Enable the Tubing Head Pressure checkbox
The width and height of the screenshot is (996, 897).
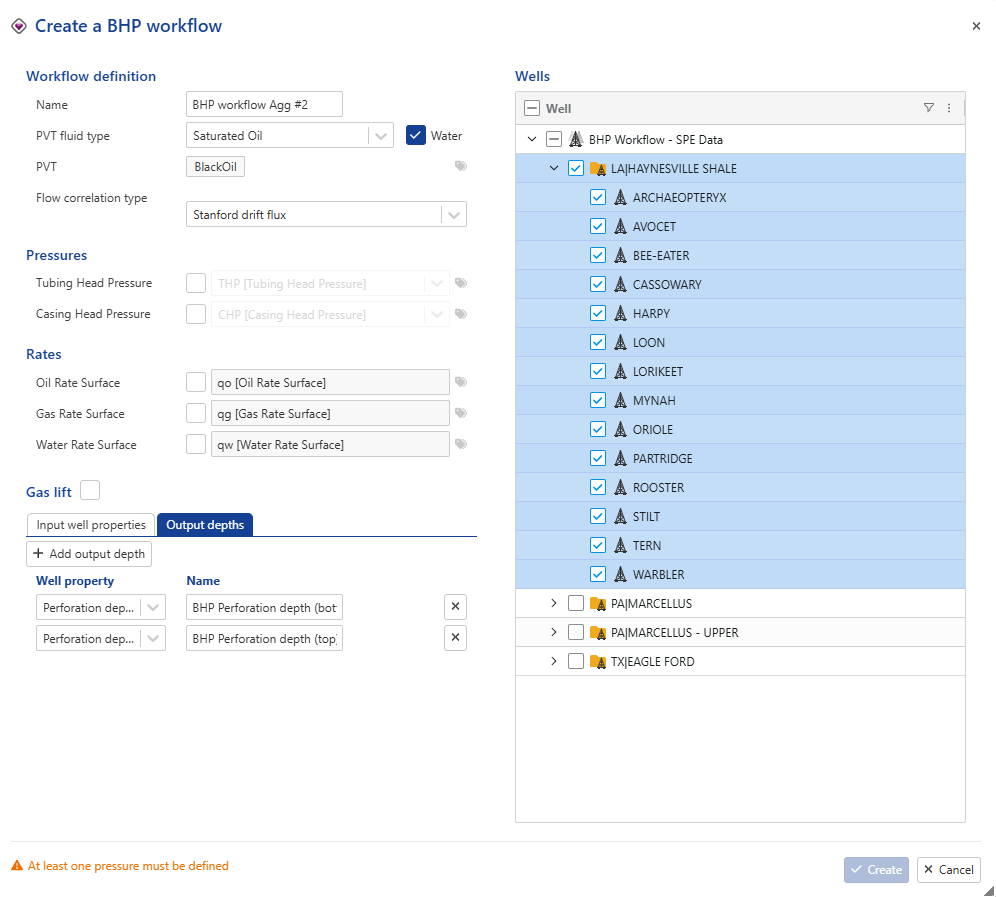click(x=197, y=284)
